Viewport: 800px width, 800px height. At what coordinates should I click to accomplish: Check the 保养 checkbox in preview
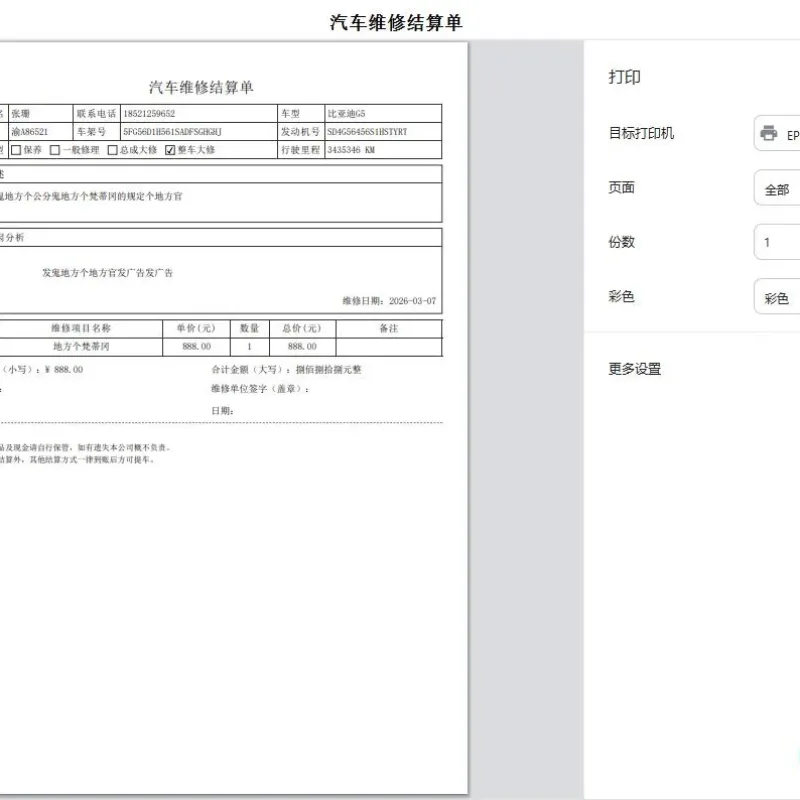click(16, 150)
